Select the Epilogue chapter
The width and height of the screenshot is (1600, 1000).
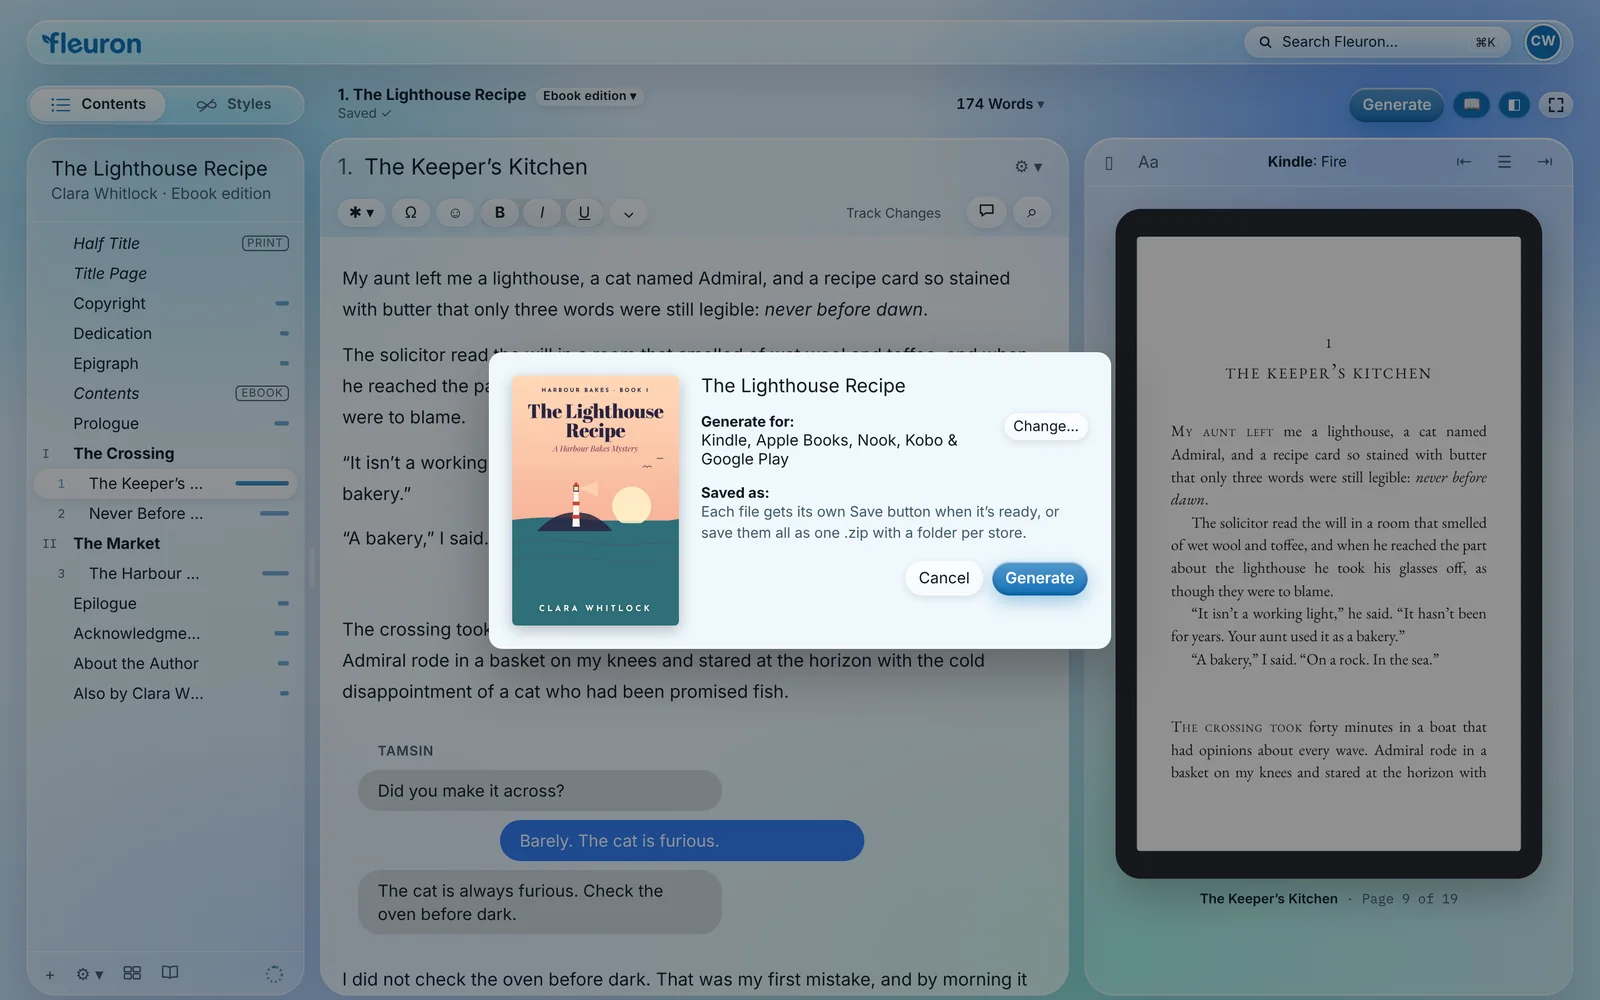point(165,603)
